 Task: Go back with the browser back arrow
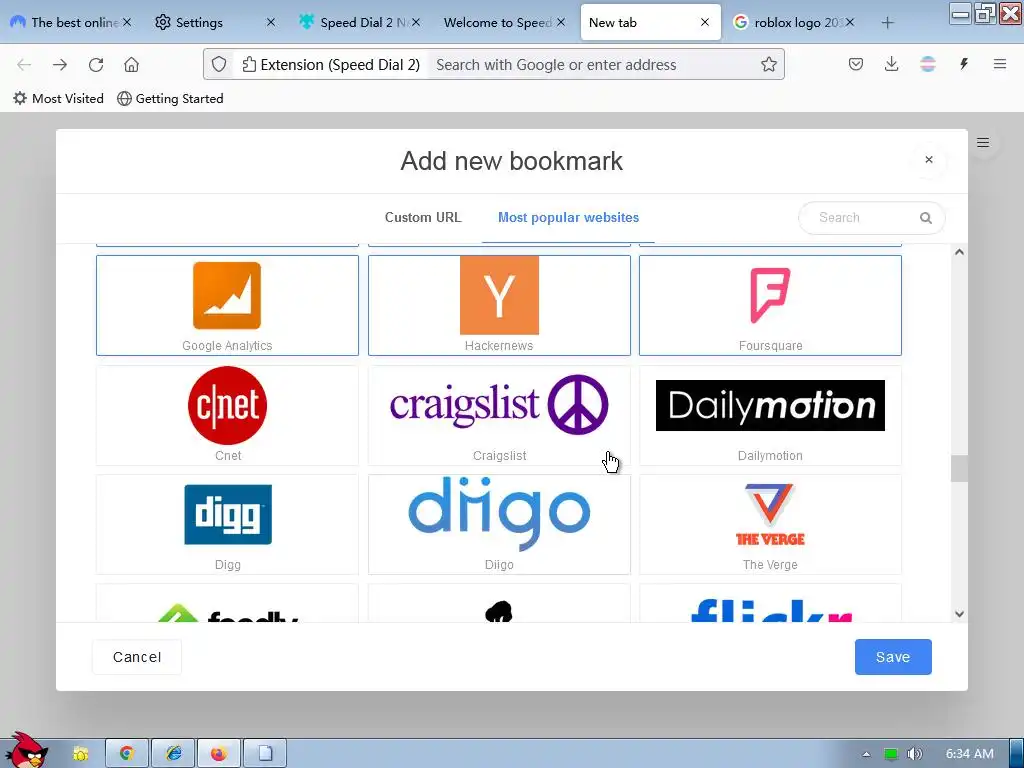pos(24,65)
